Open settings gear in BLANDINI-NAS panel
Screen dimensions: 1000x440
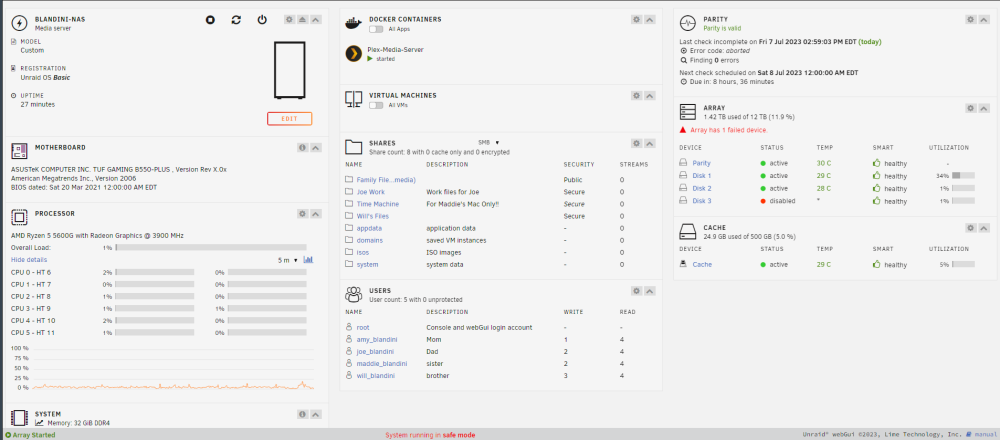290,20
